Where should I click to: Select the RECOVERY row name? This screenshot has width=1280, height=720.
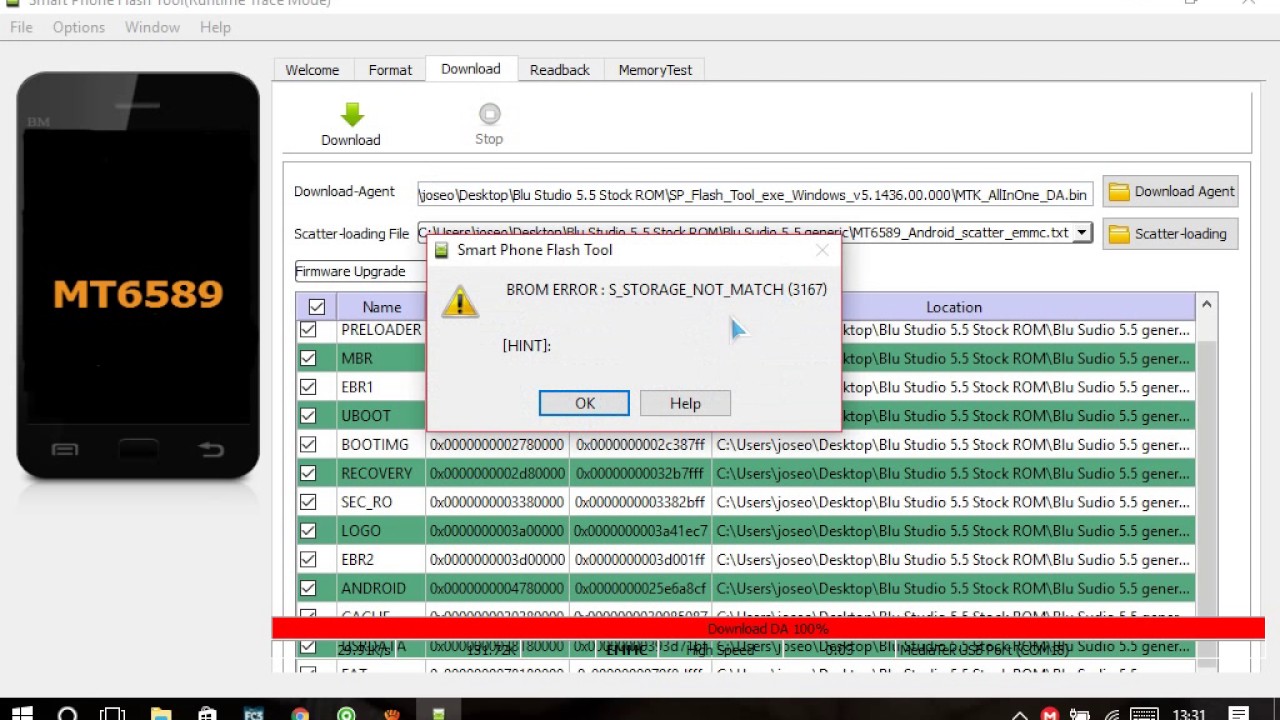377,473
